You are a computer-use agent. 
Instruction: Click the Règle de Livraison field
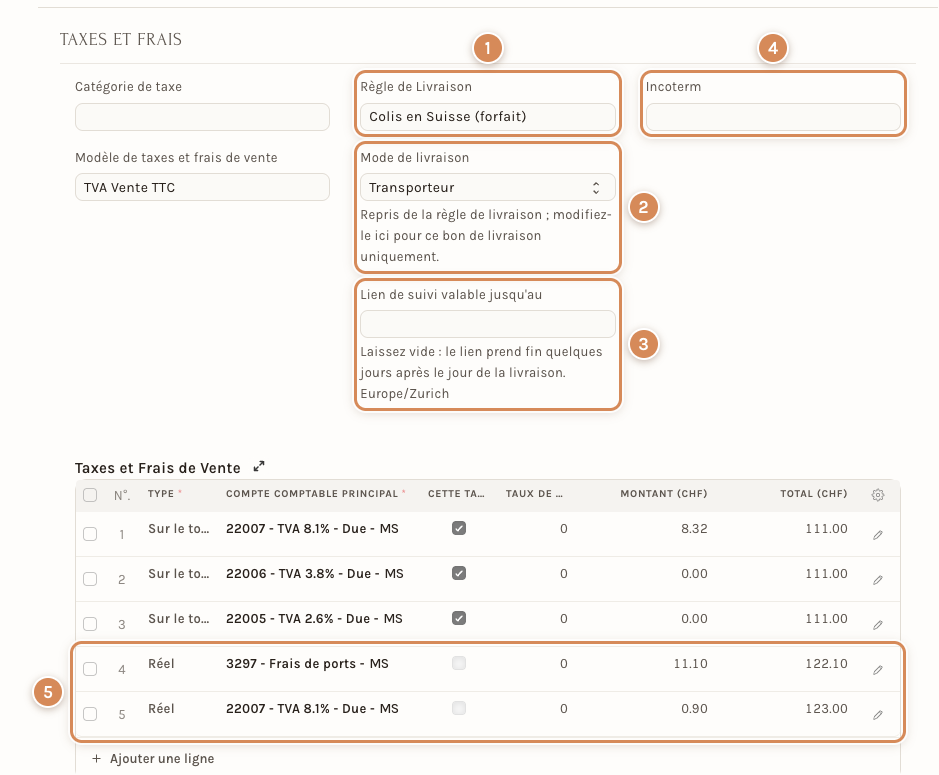click(x=487, y=117)
